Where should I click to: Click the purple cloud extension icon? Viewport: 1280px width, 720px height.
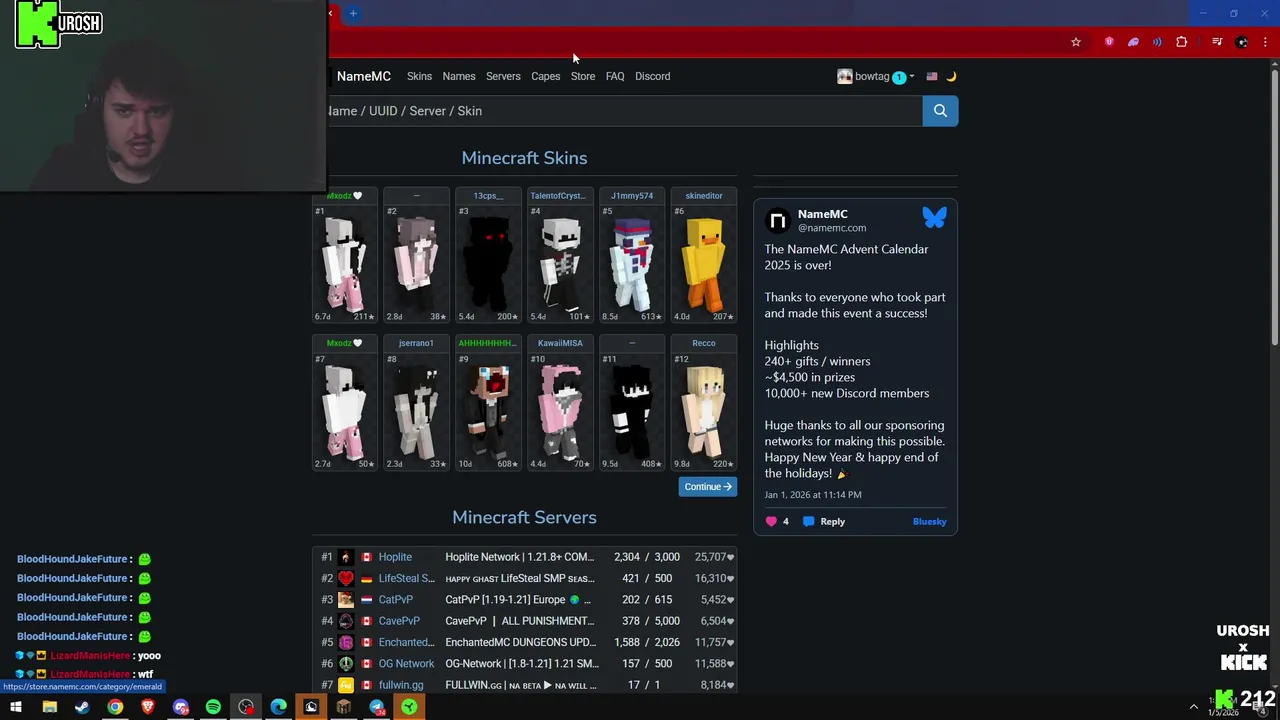pos(1133,42)
